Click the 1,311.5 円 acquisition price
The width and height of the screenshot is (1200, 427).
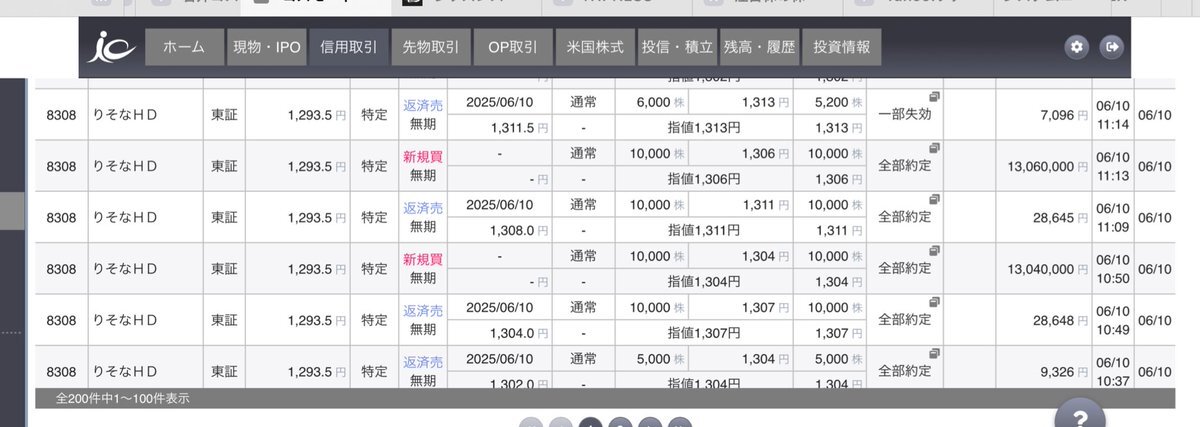(520, 127)
